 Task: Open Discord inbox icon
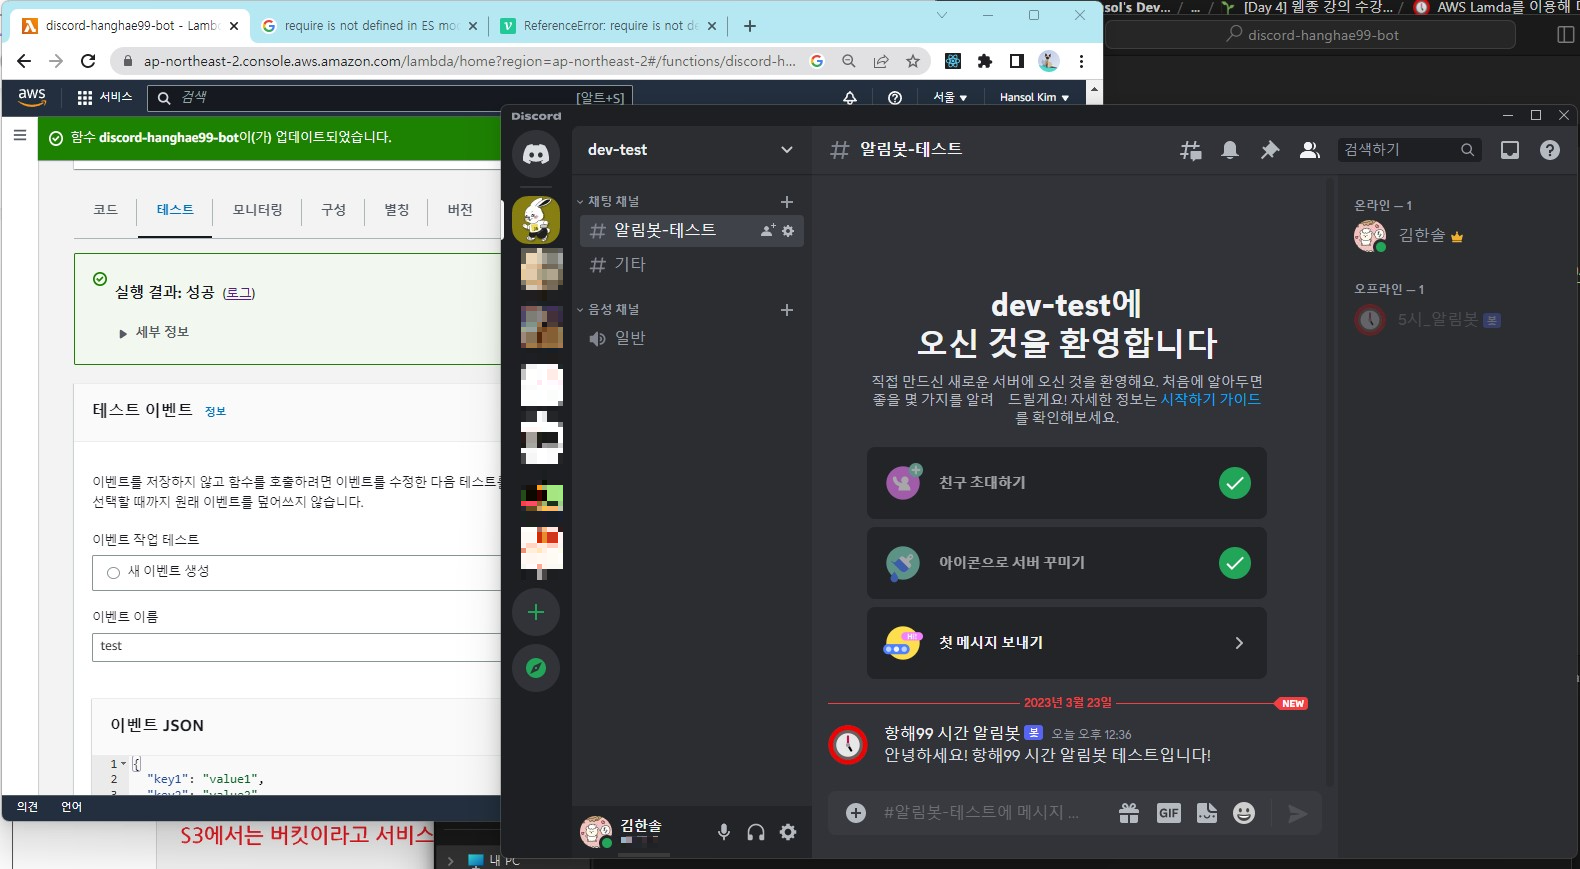coord(1510,150)
